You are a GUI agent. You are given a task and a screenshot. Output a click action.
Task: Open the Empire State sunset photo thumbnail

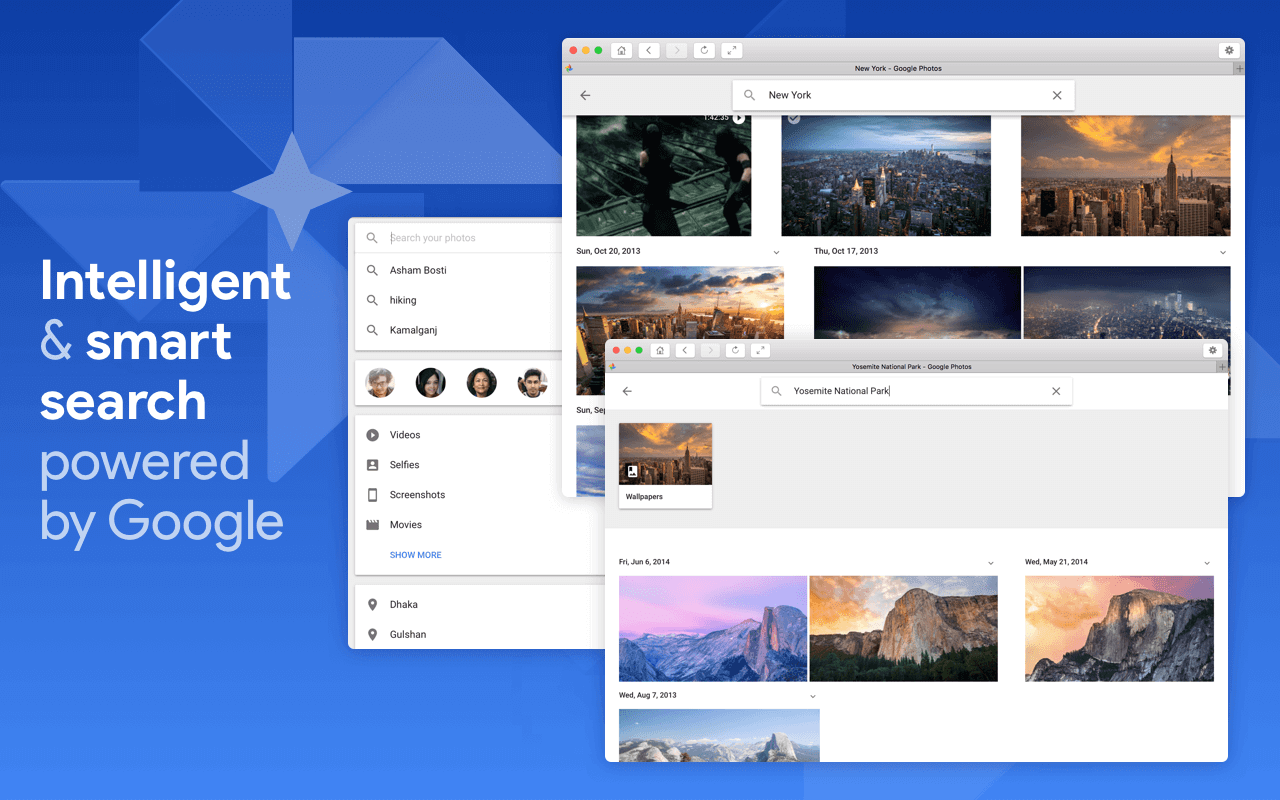(1126, 175)
